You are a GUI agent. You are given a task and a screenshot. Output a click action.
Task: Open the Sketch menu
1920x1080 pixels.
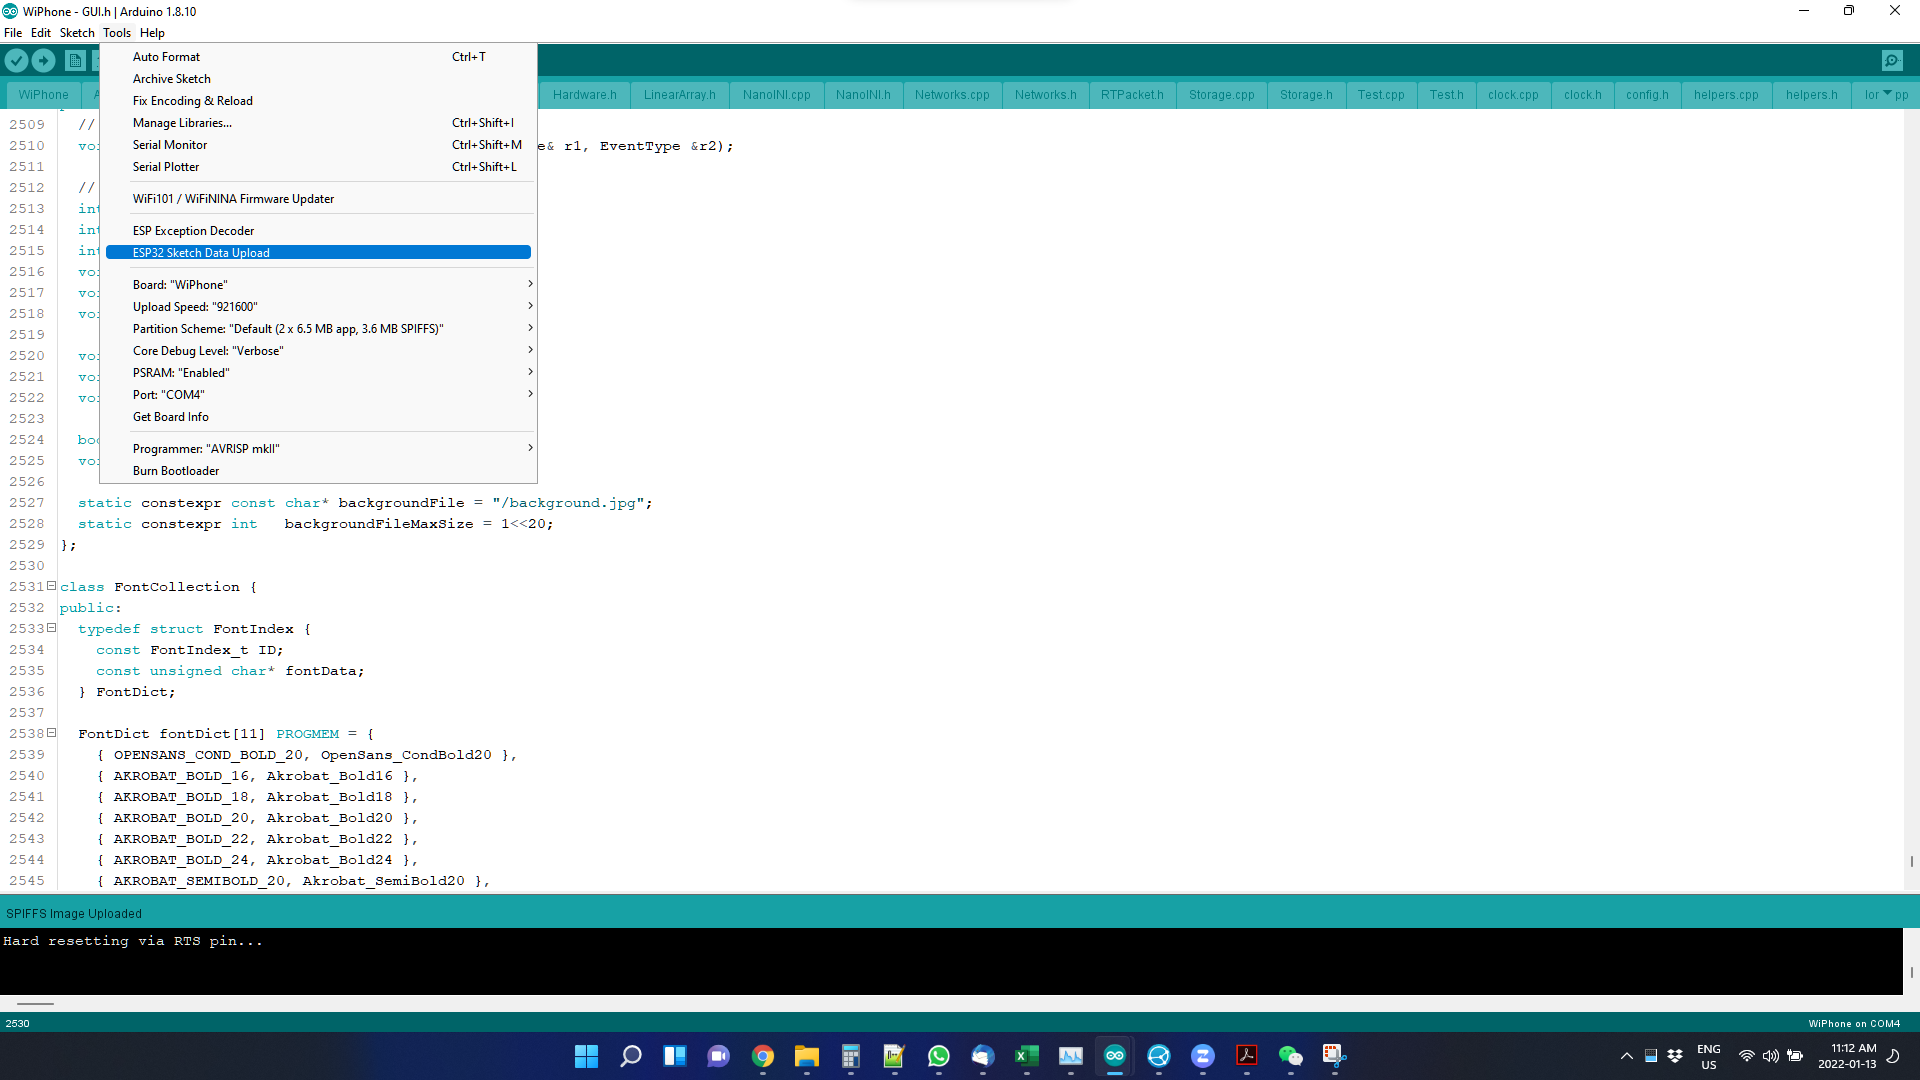[x=77, y=33]
